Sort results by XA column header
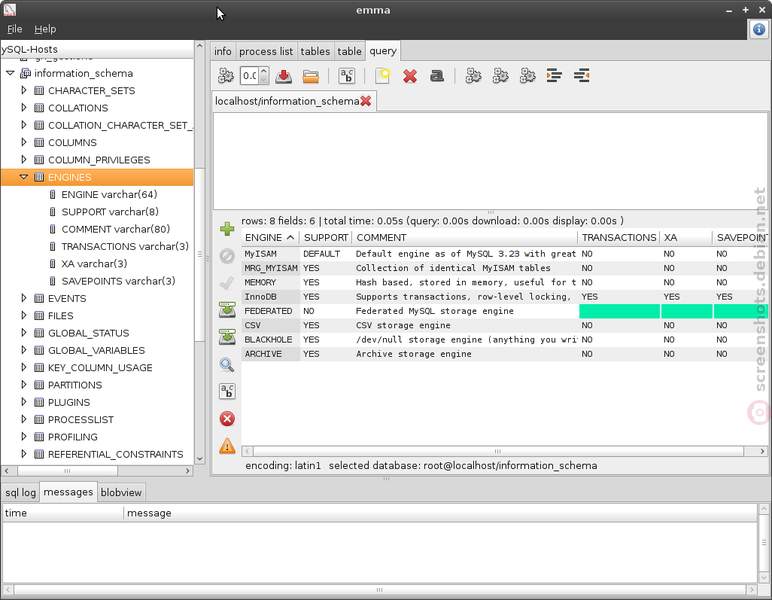This screenshot has width=772, height=600. 686,238
